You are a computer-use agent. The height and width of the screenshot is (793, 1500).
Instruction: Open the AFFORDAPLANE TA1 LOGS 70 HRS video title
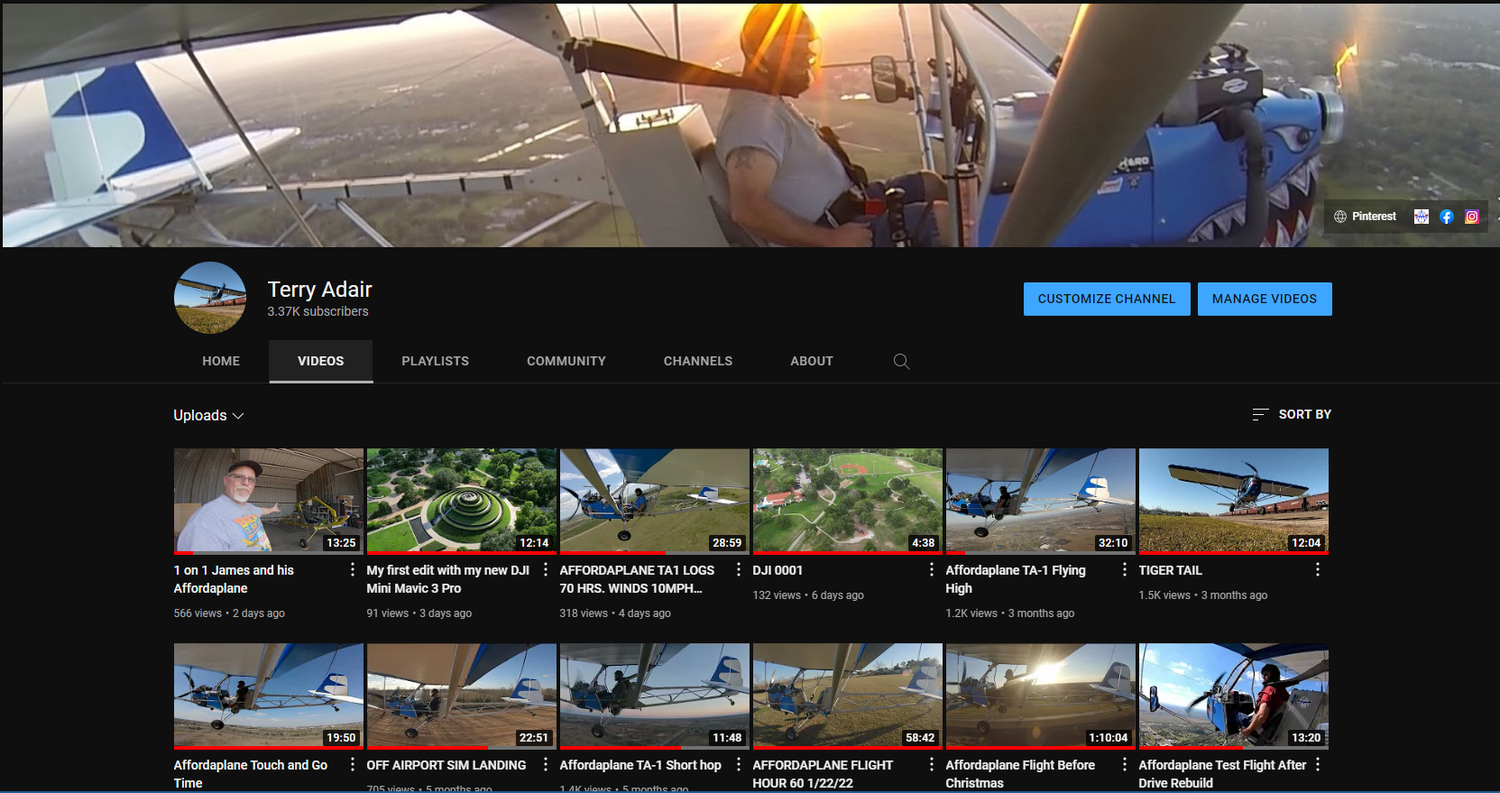[637, 579]
